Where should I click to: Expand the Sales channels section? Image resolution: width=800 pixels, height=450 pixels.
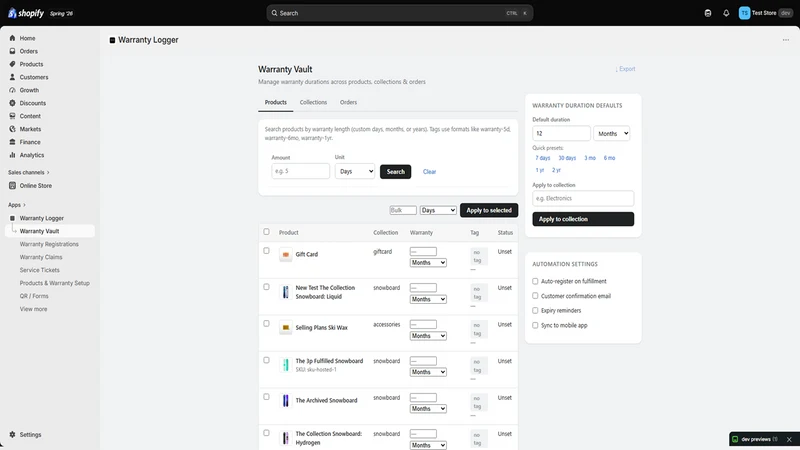tap(29, 172)
